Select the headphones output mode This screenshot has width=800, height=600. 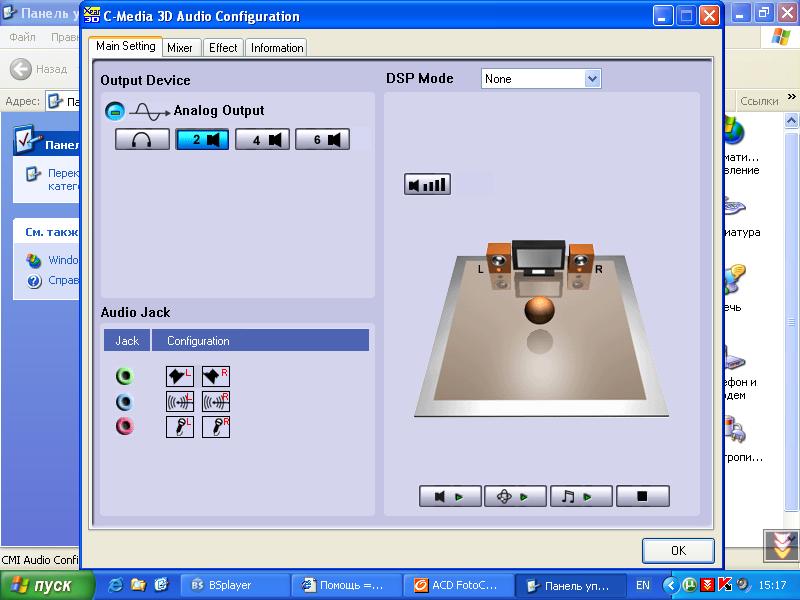point(142,139)
